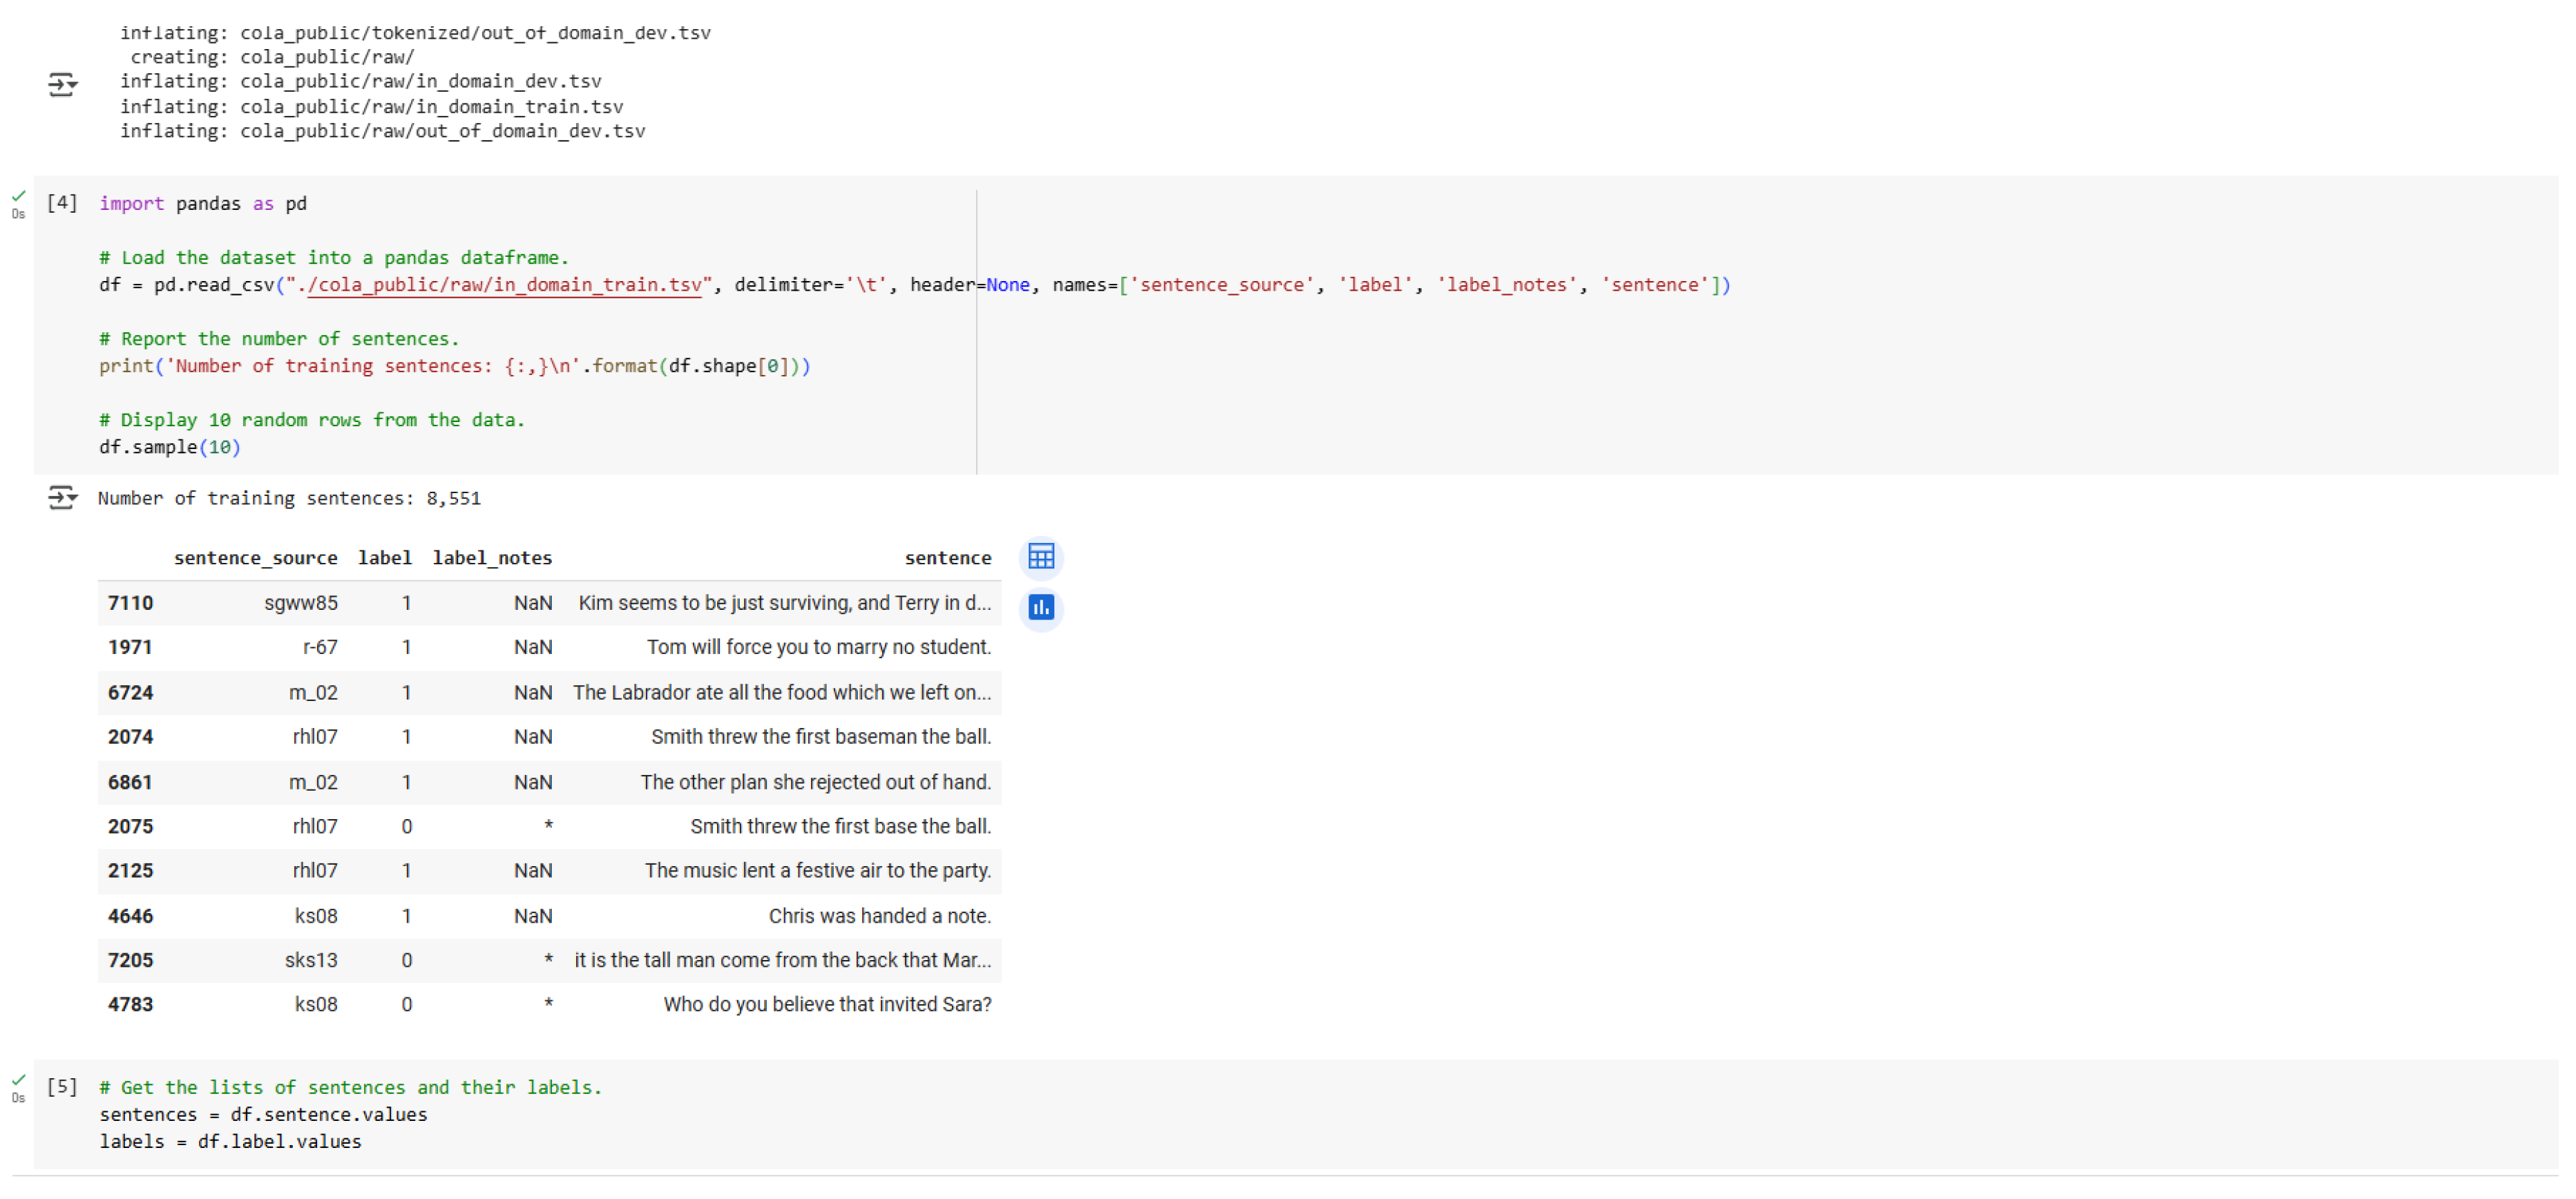Click execution count [5] to rerun the cell
Viewport: 2576px width, 1199px height.
[x=63, y=1087]
